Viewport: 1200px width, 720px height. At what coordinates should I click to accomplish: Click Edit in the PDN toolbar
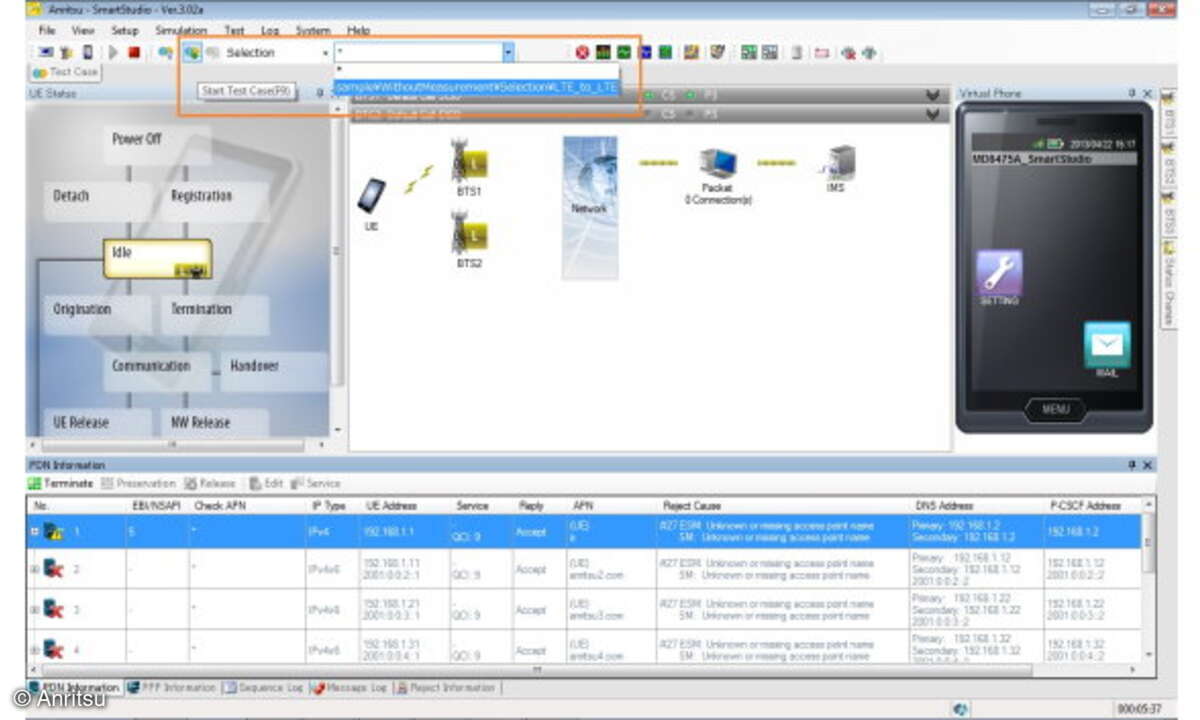[267, 484]
